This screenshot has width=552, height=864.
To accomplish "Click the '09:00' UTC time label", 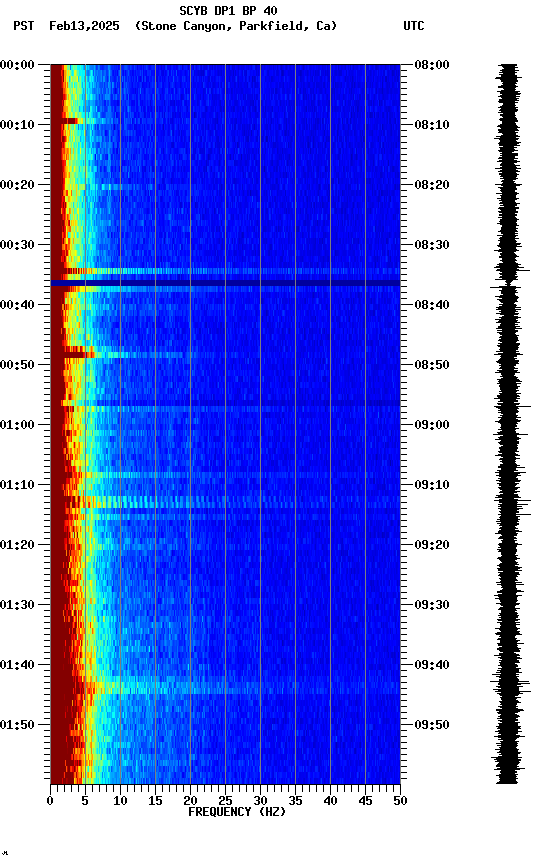I will pos(432,425).
